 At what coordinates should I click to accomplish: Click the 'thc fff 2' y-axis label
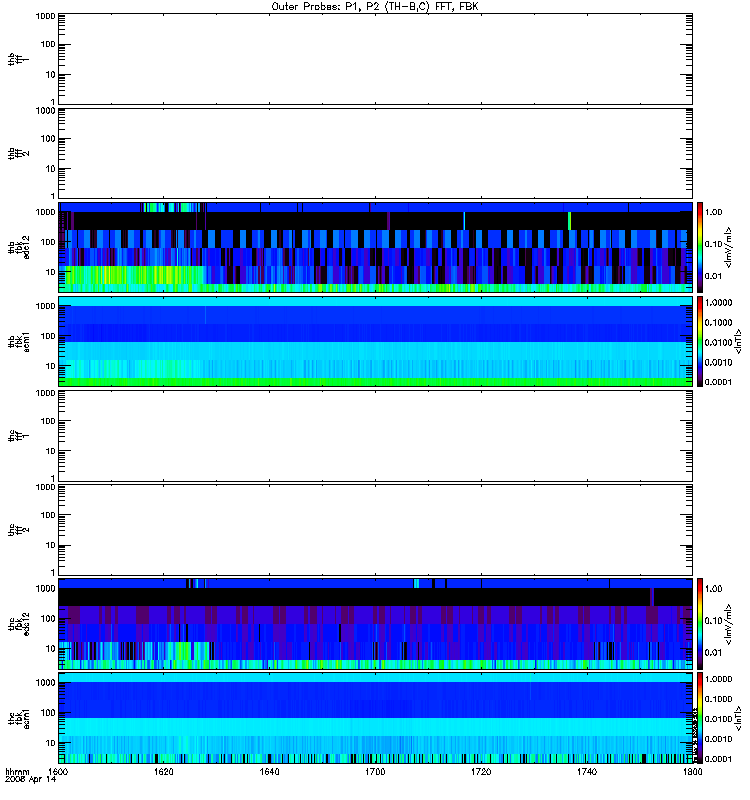19,530
